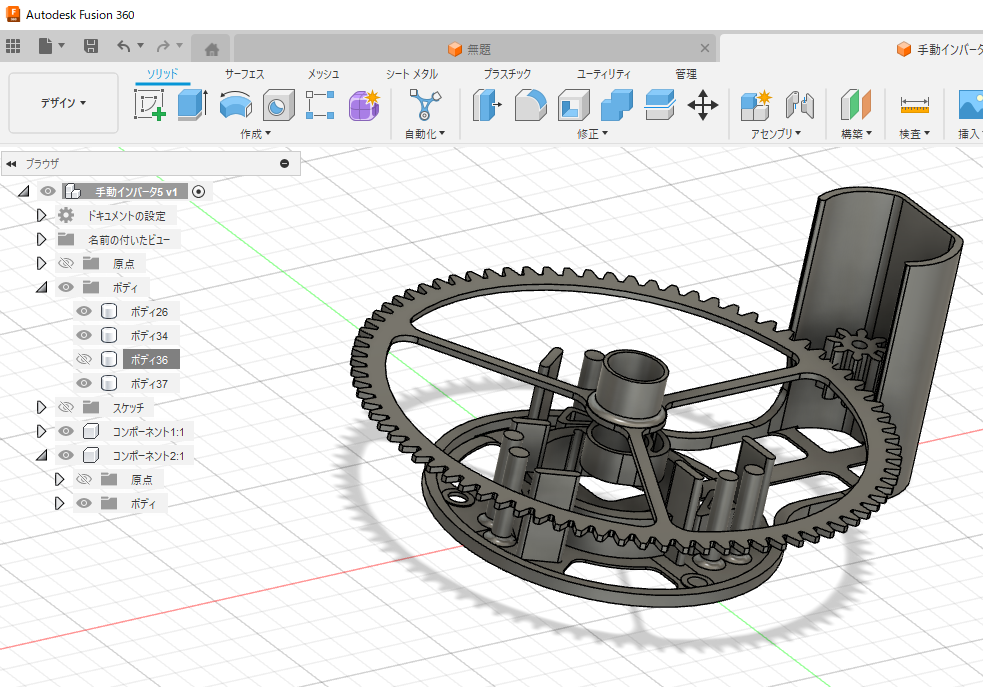Click the Measure ruler icon
The image size is (983, 687).
(x=914, y=104)
